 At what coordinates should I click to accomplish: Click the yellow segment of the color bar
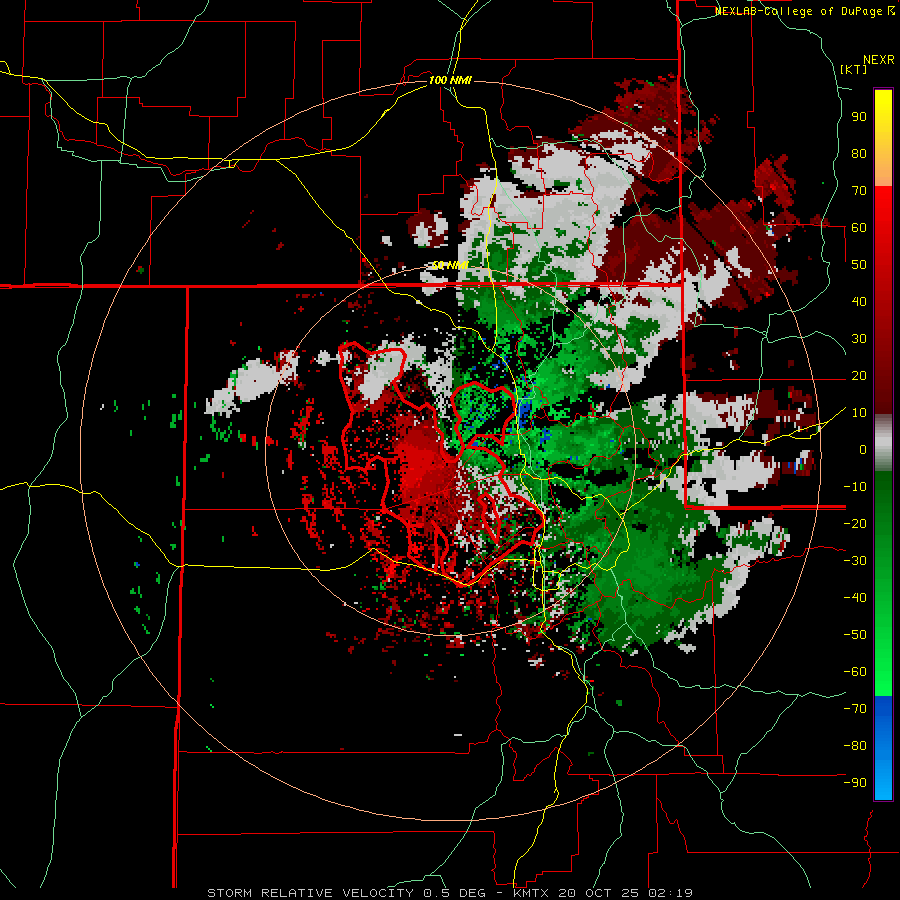[883, 138]
